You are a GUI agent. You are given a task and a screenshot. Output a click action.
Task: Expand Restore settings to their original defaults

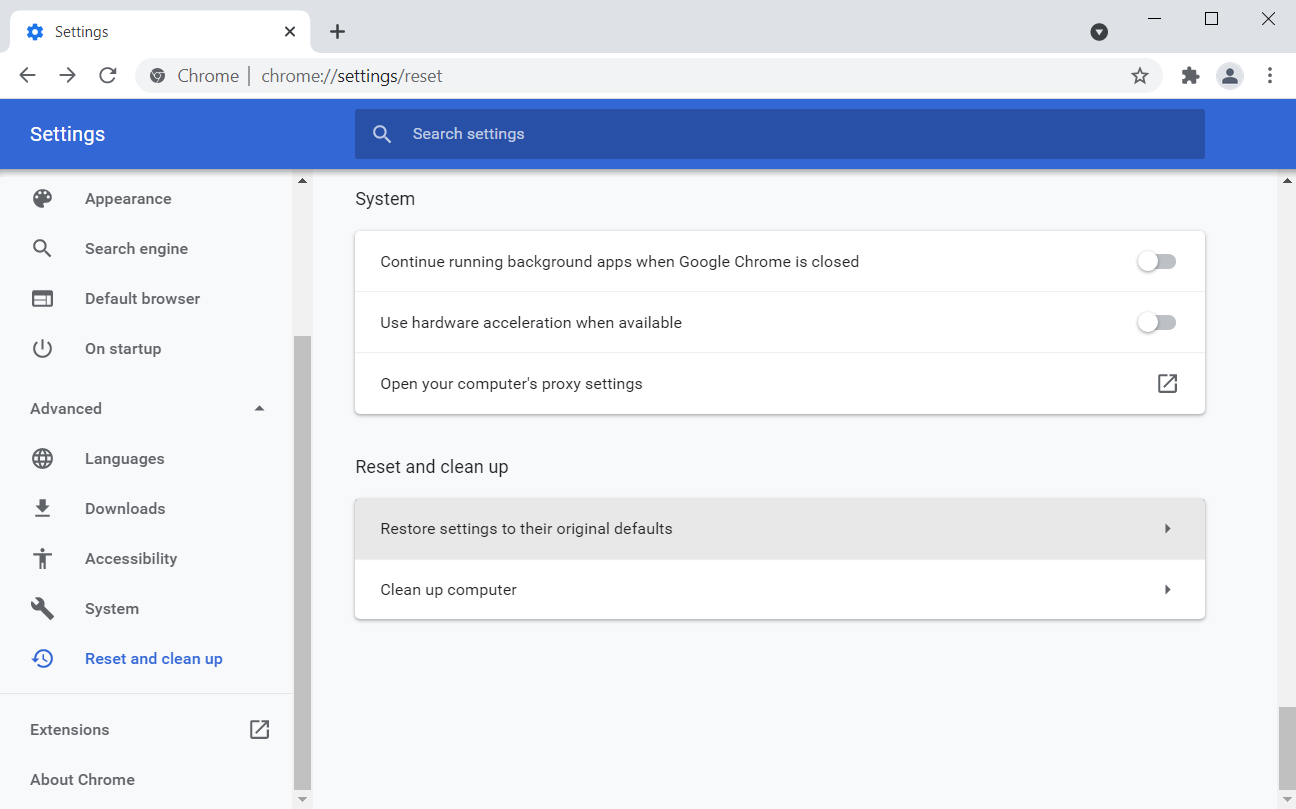coord(1167,529)
